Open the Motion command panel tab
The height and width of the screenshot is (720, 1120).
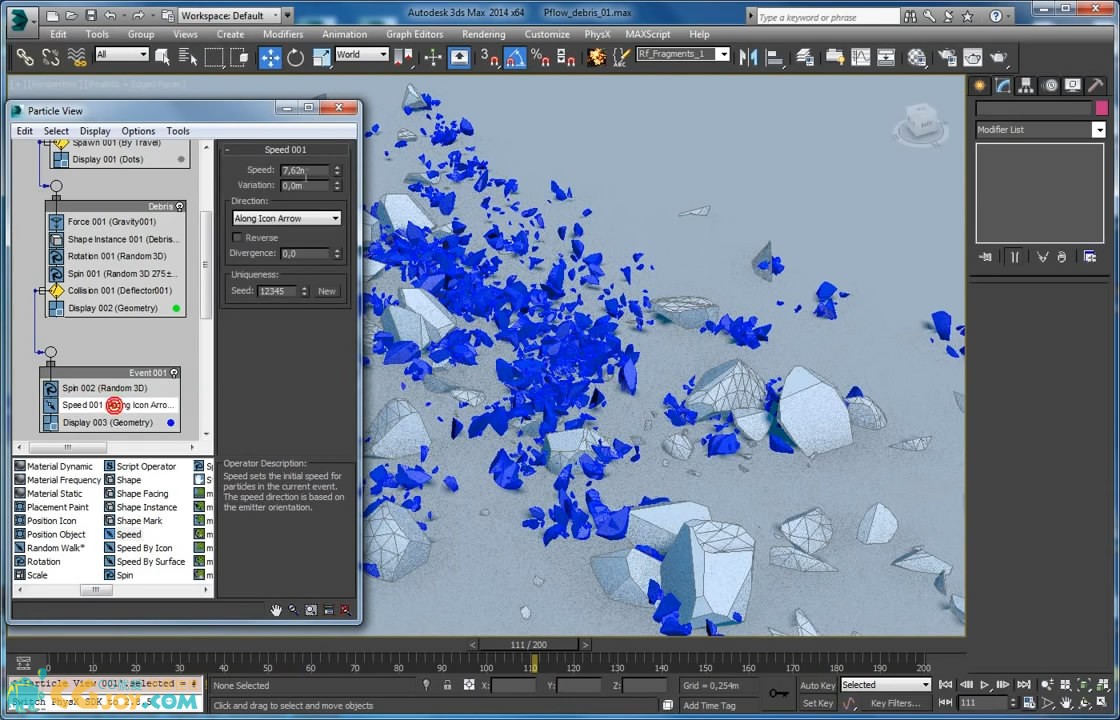(x=1049, y=86)
